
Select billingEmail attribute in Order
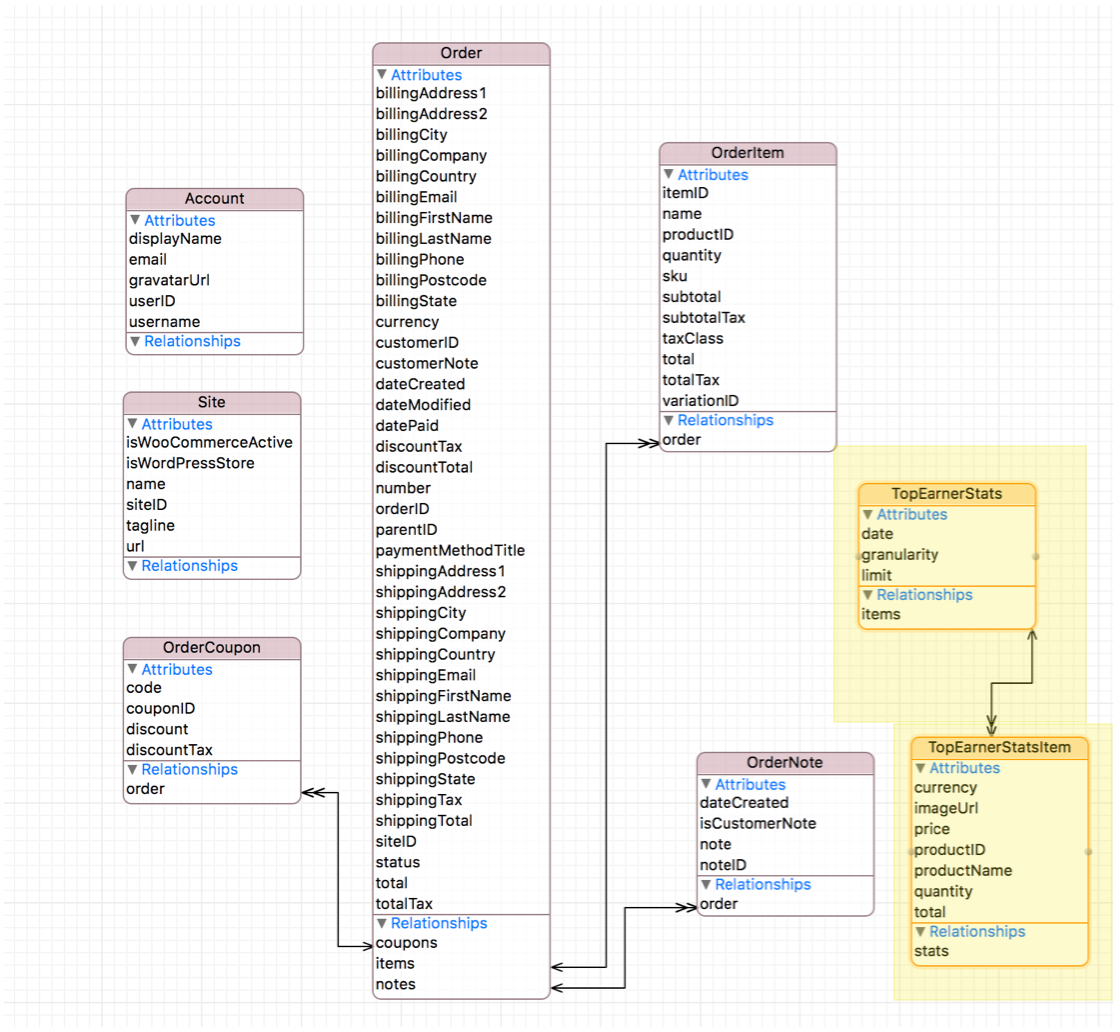(416, 197)
